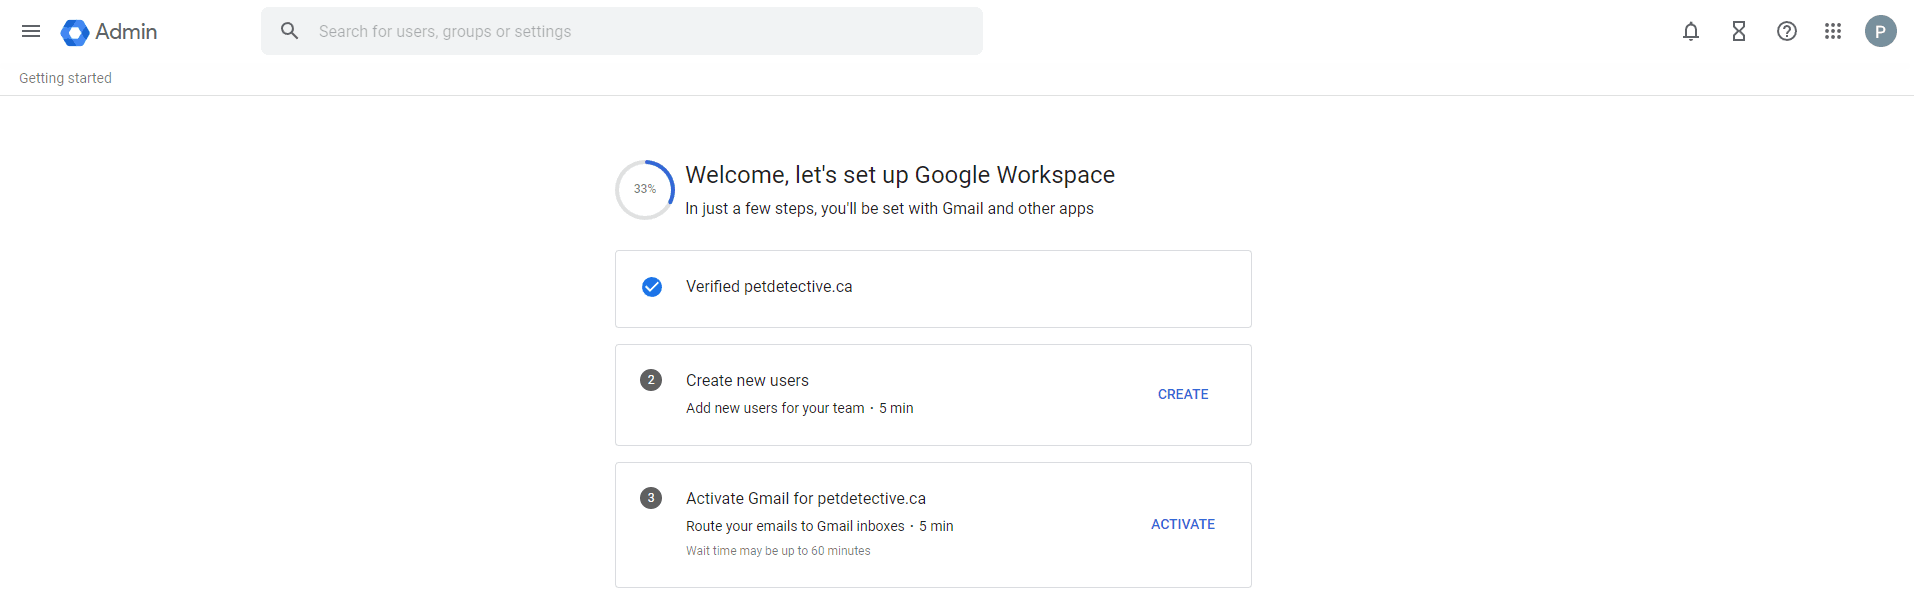Click the Getting started breadcrumb
Image resolution: width=1914 pixels, height=592 pixels.
click(x=65, y=78)
